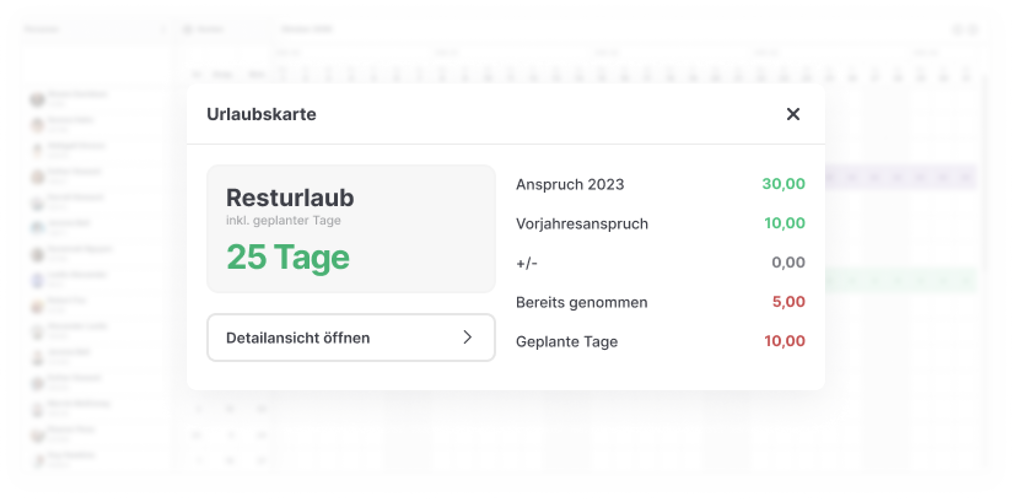Click the calendar icon in the header
The image size is (1012, 499).
coord(187,30)
